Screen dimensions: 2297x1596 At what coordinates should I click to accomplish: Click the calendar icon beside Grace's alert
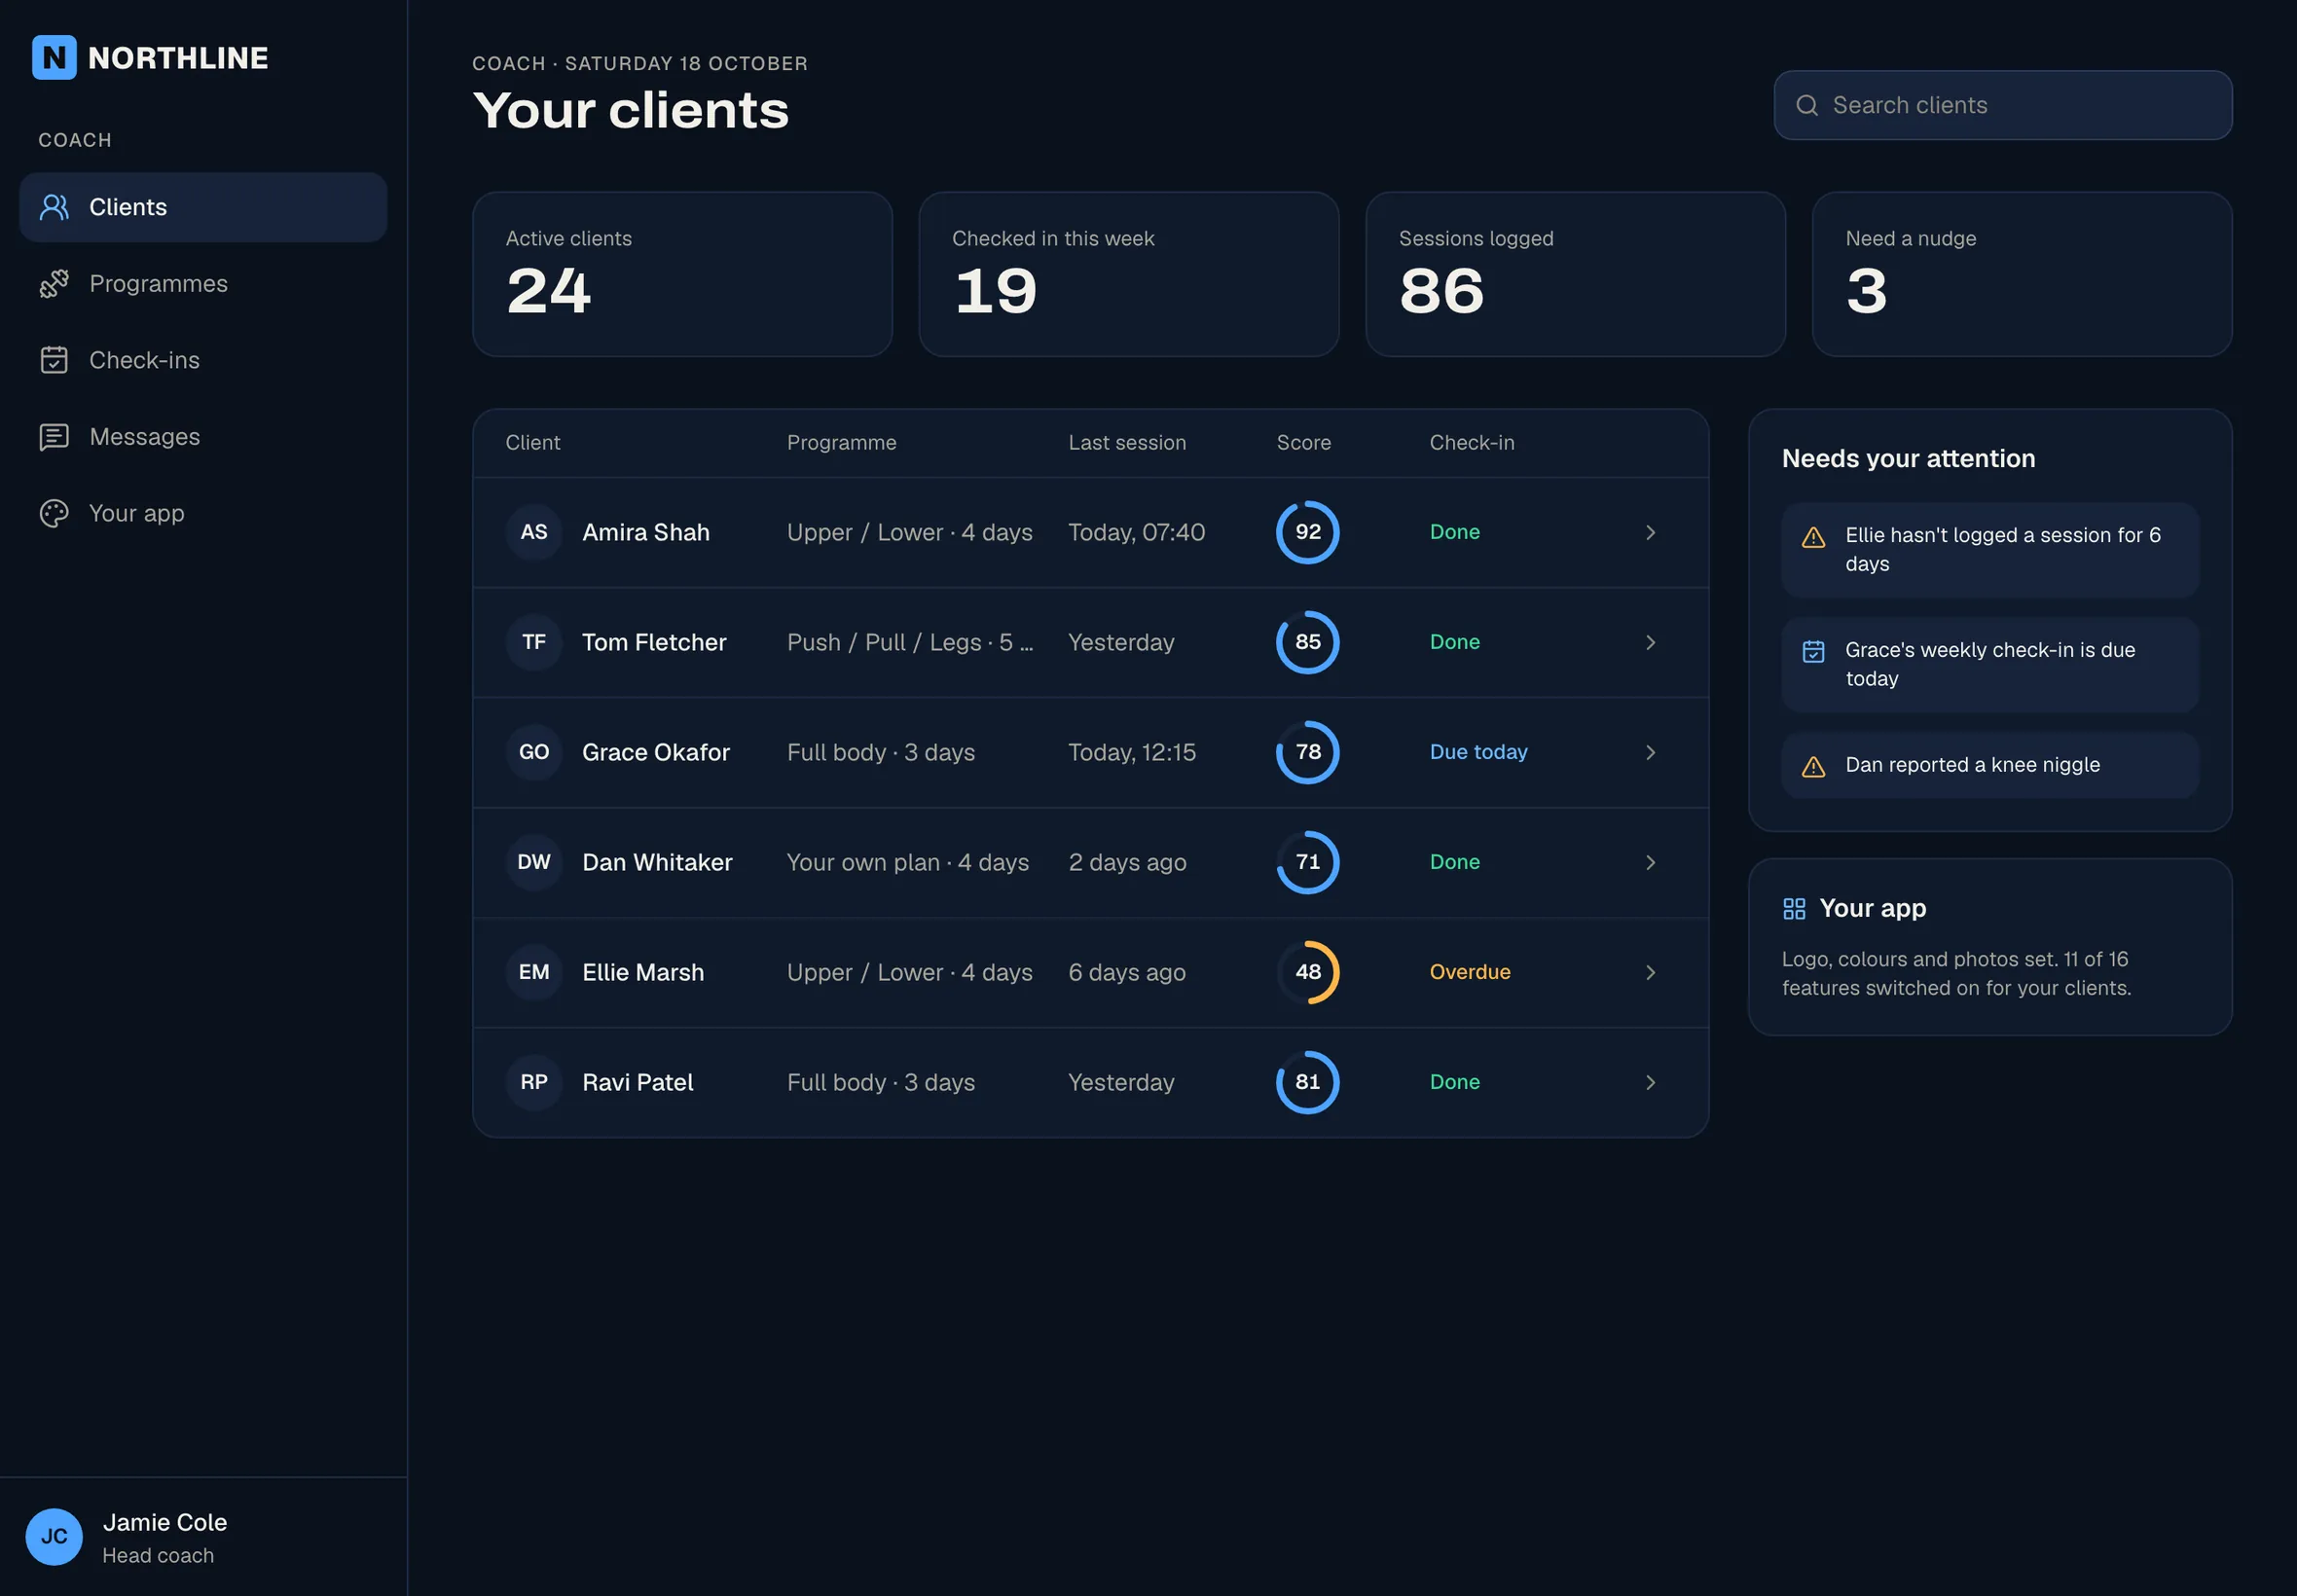[x=1814, y=652]
